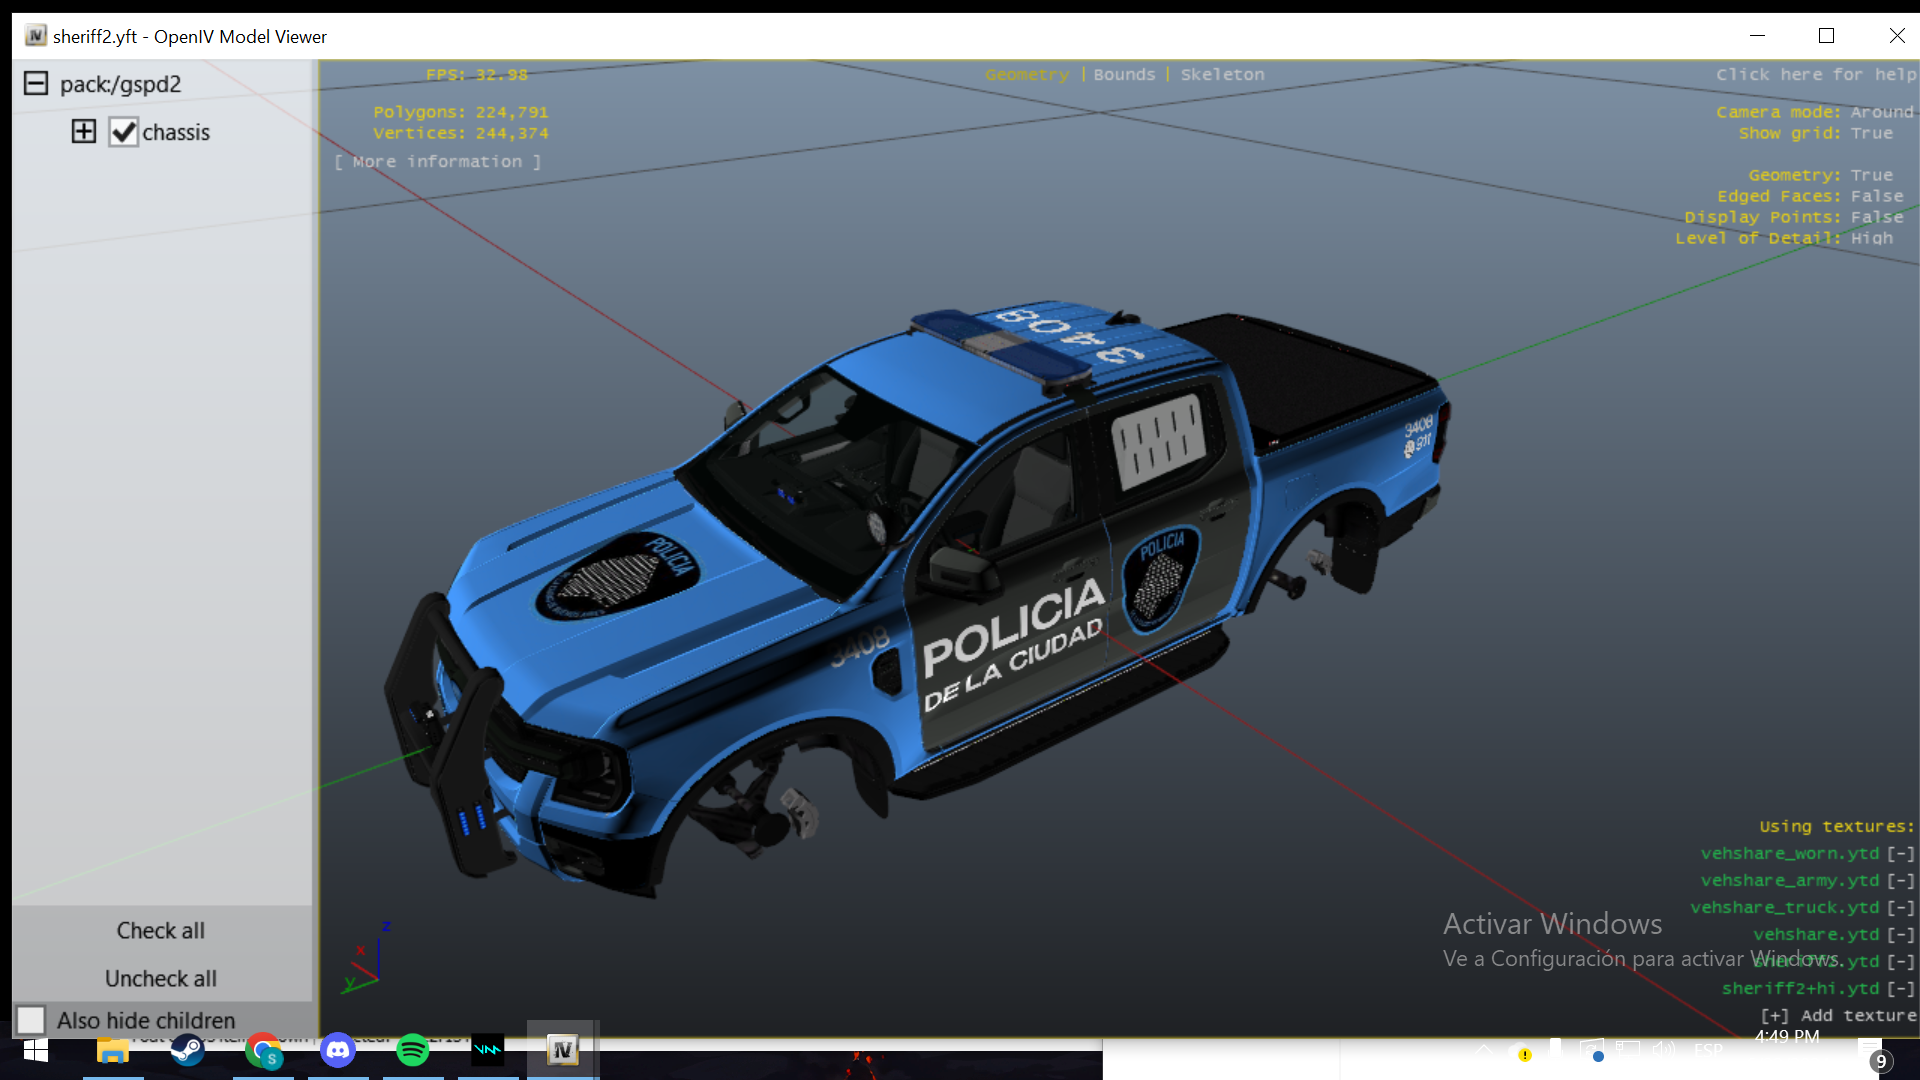Open File Explorer from the taskbar
This screenshot has width=1920, height=1080.
[112, 1050]
